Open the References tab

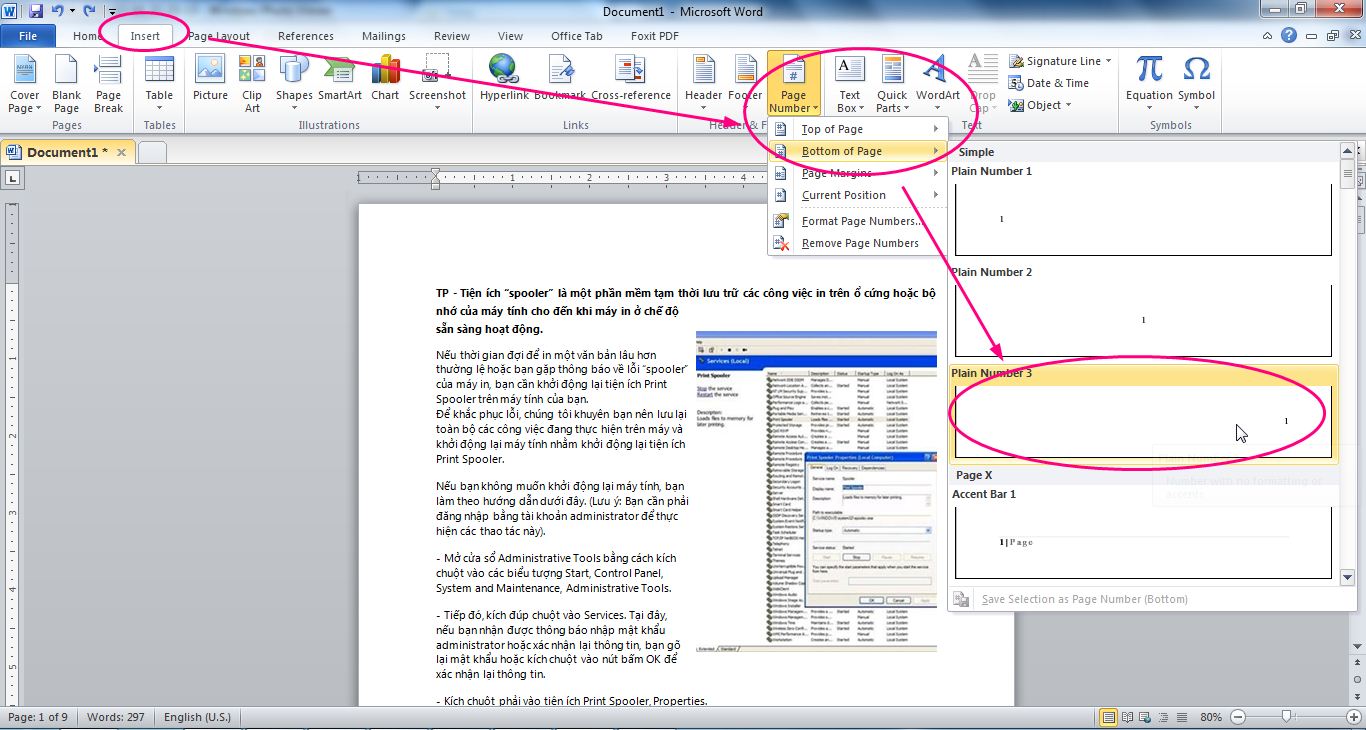(x=306, y=36)
